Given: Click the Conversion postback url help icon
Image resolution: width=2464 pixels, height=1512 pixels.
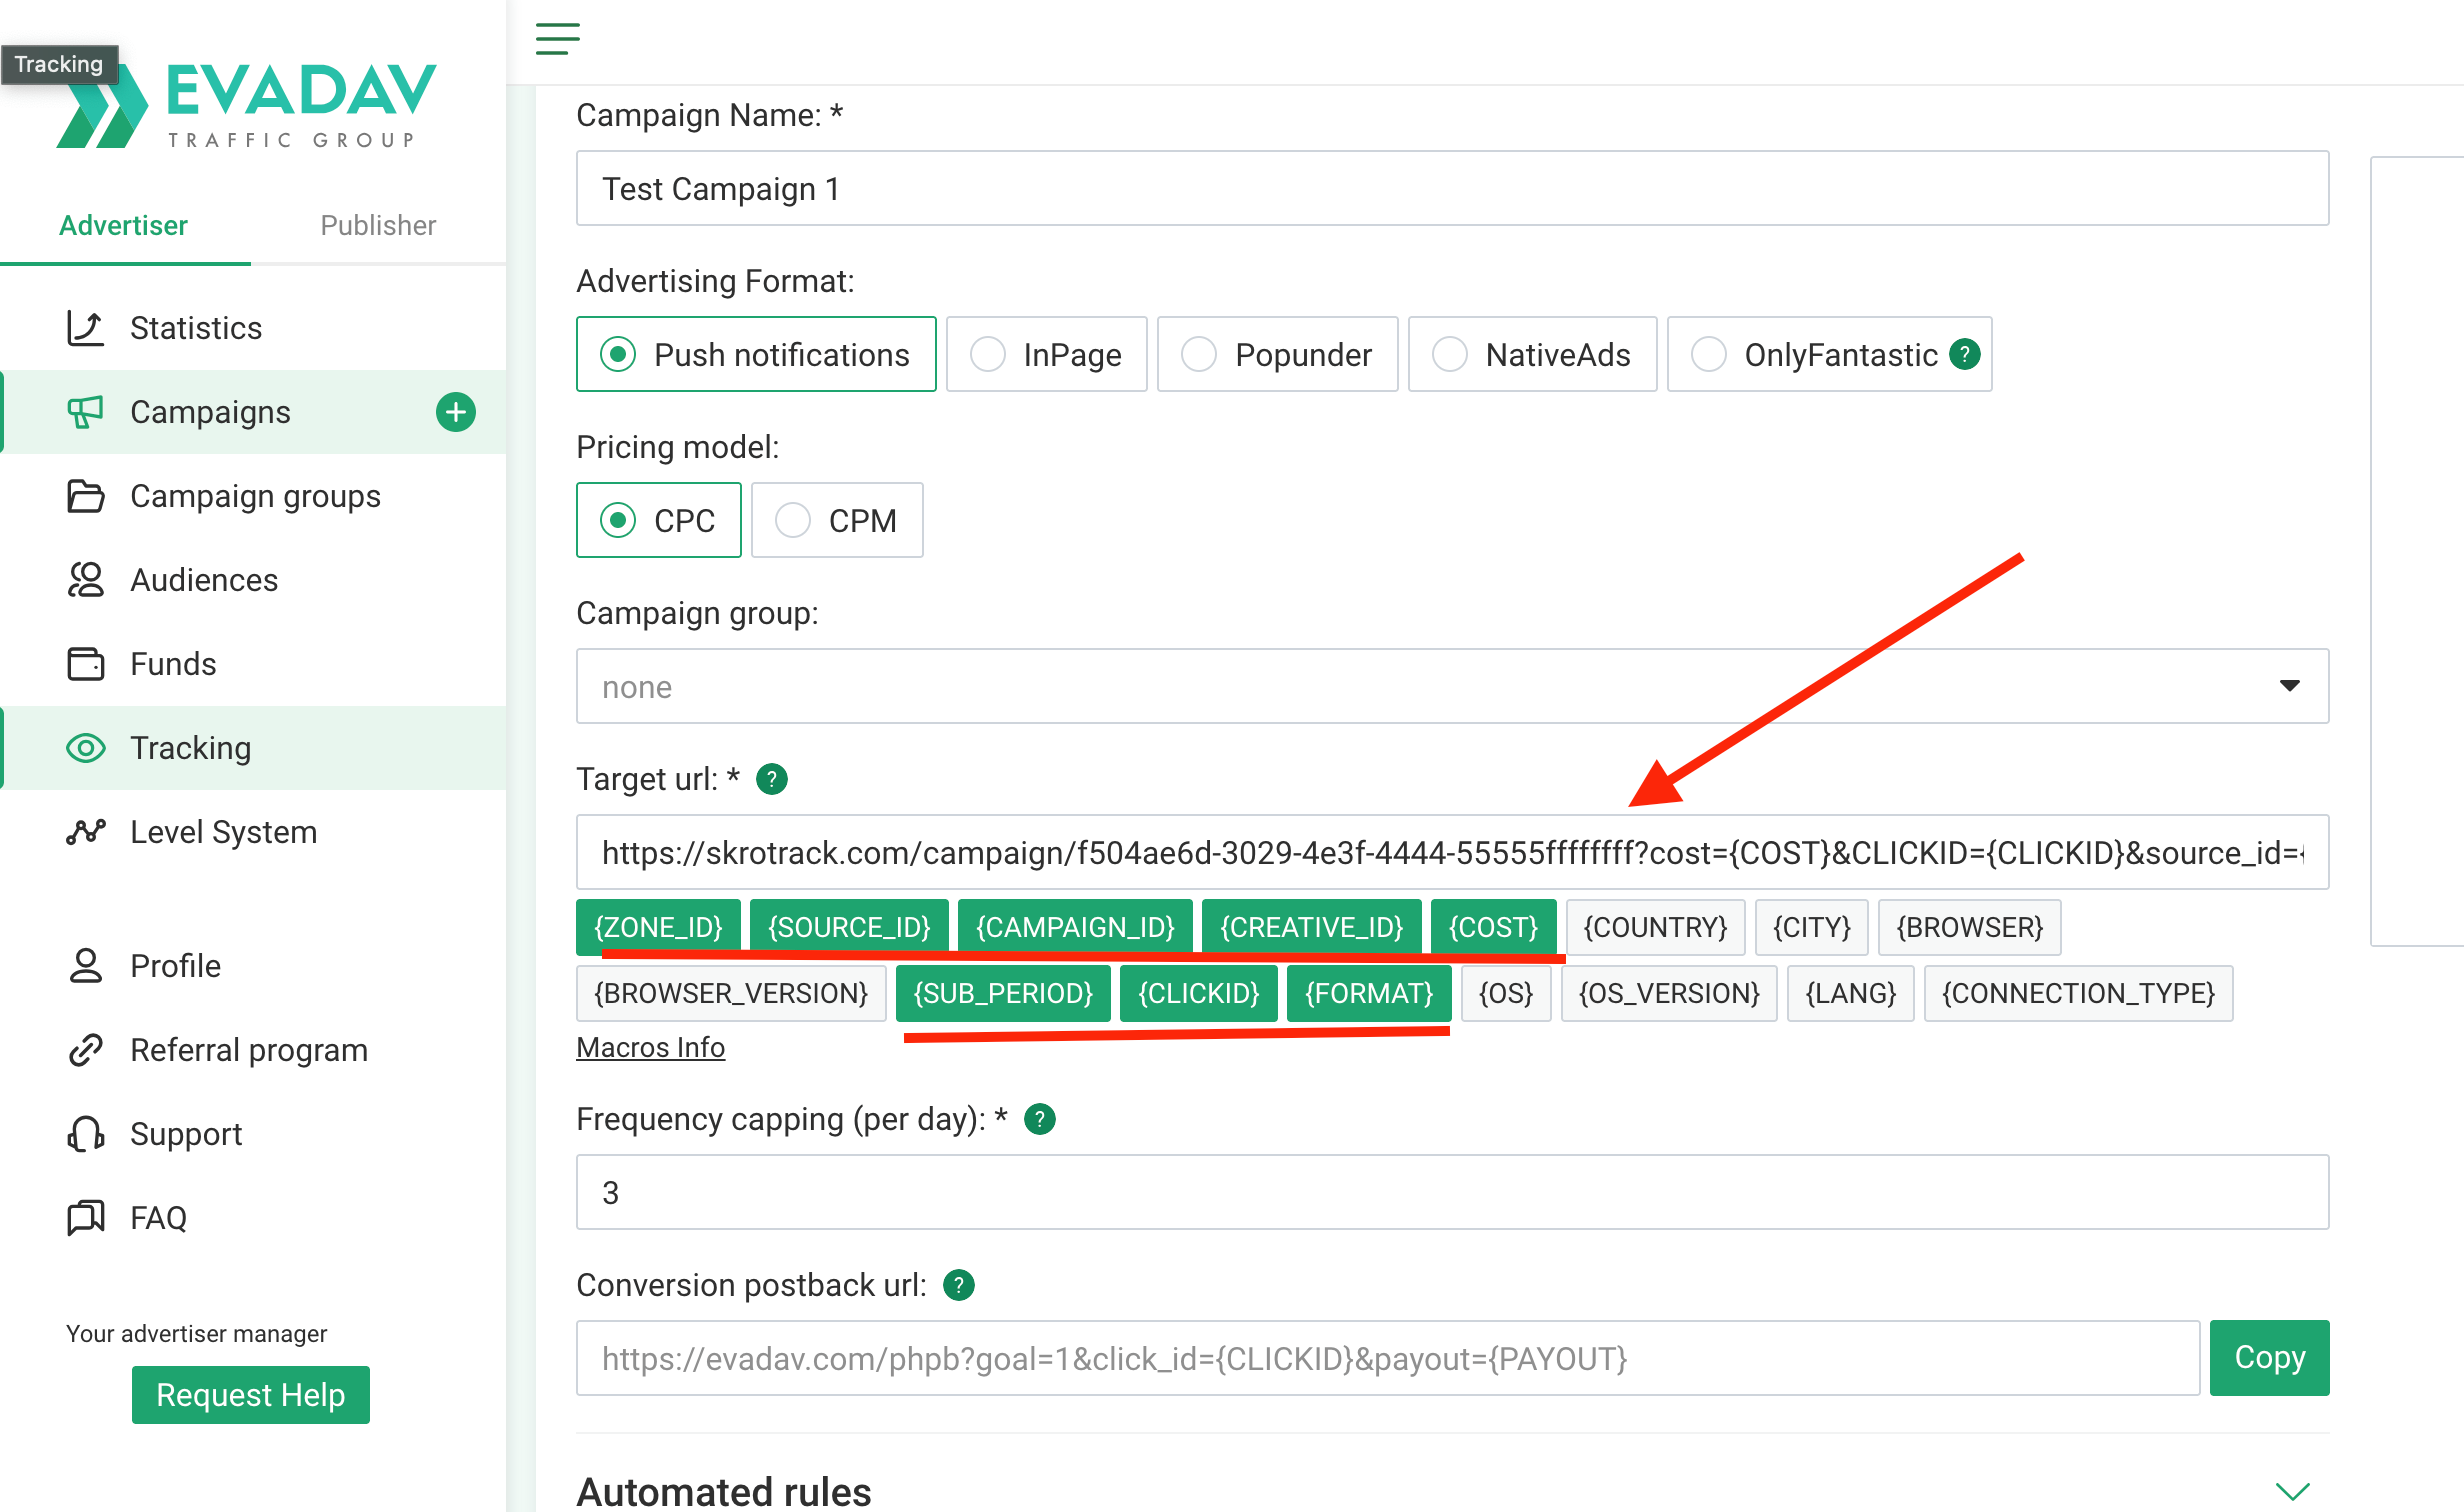Looking at the screenshot, I should 958,1285.
